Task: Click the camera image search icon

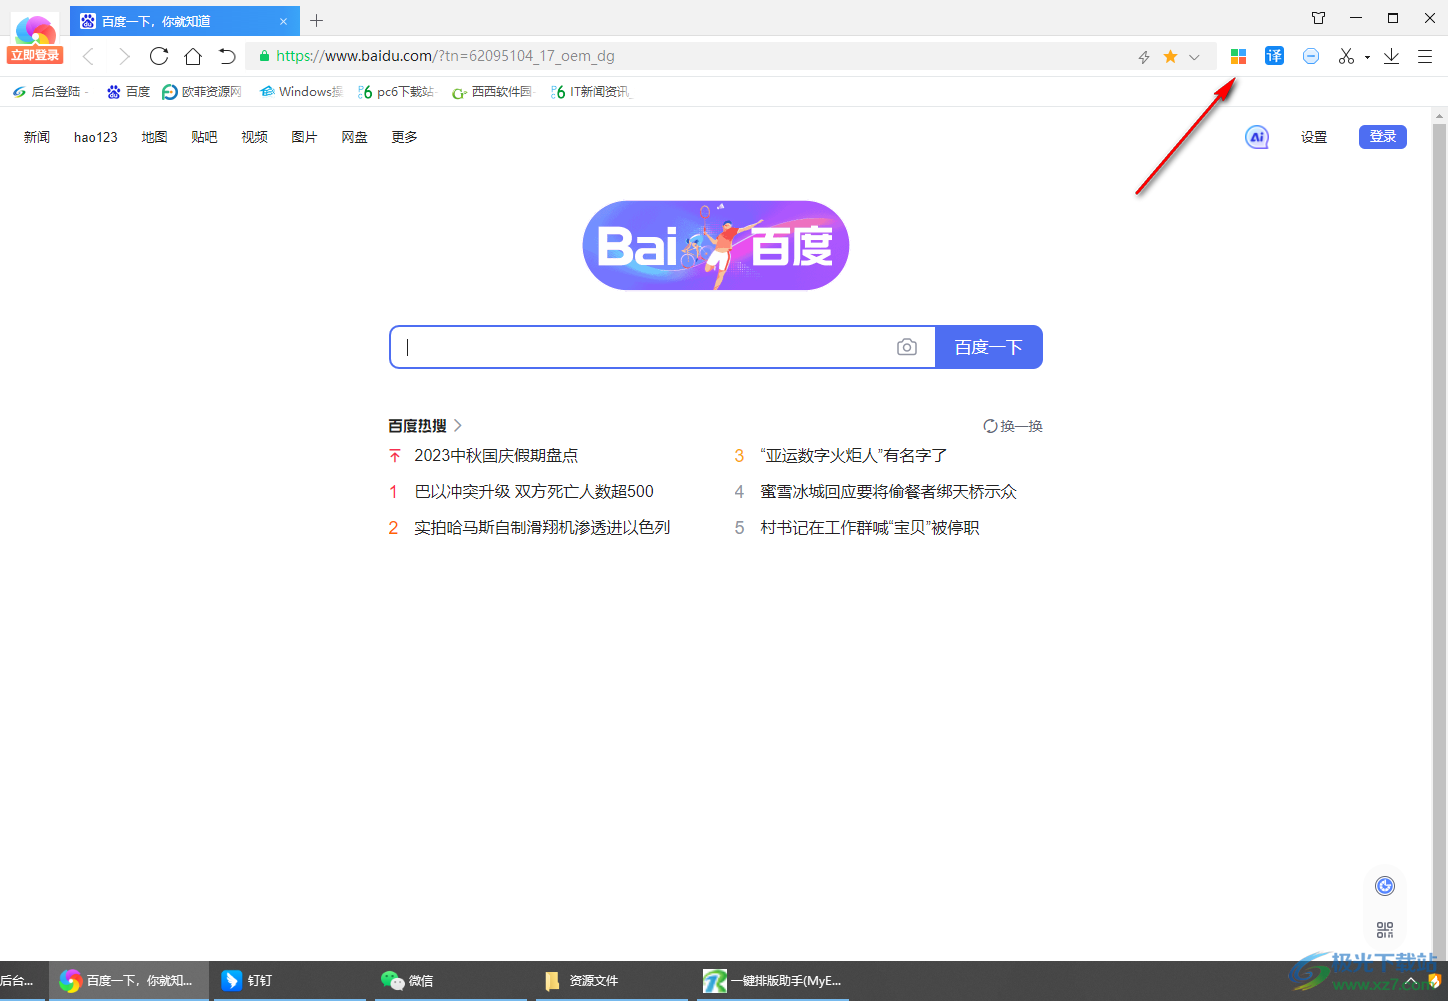Action: point(907,347)
